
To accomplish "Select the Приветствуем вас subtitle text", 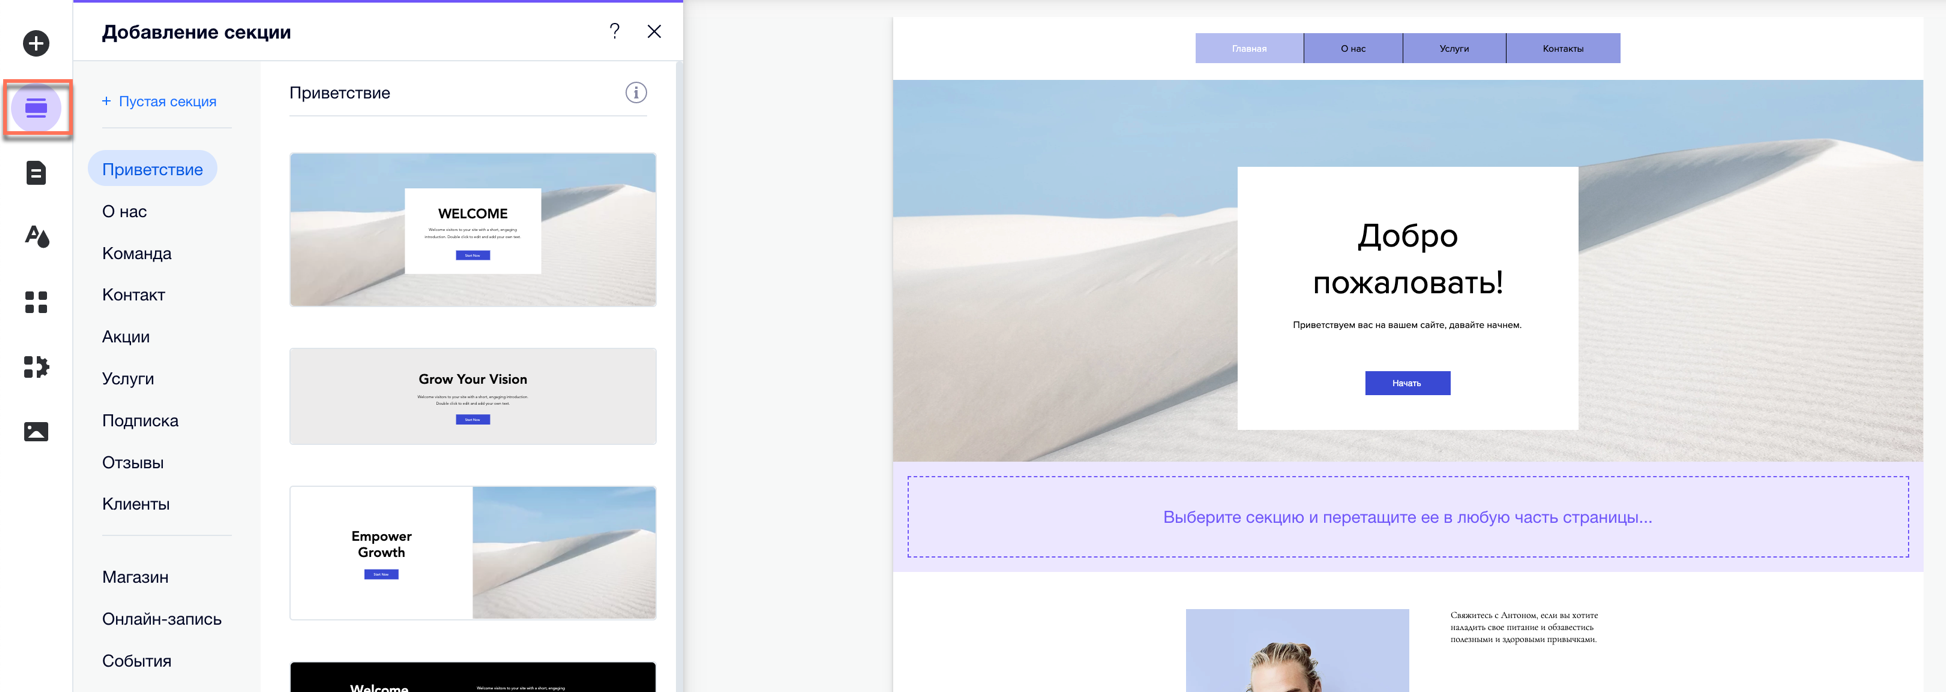I will click(x=1407, y=325).
